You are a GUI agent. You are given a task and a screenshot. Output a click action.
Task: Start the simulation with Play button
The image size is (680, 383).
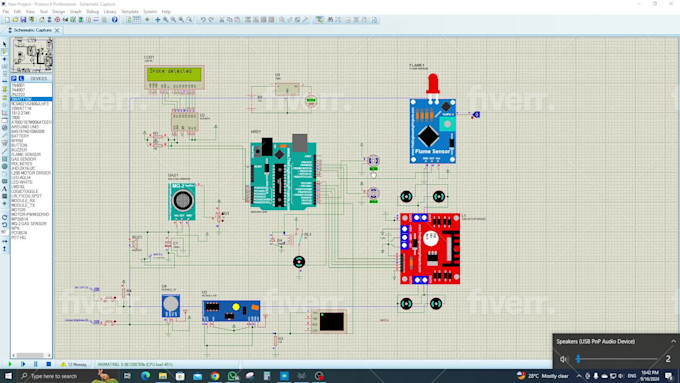coord(10,364)
